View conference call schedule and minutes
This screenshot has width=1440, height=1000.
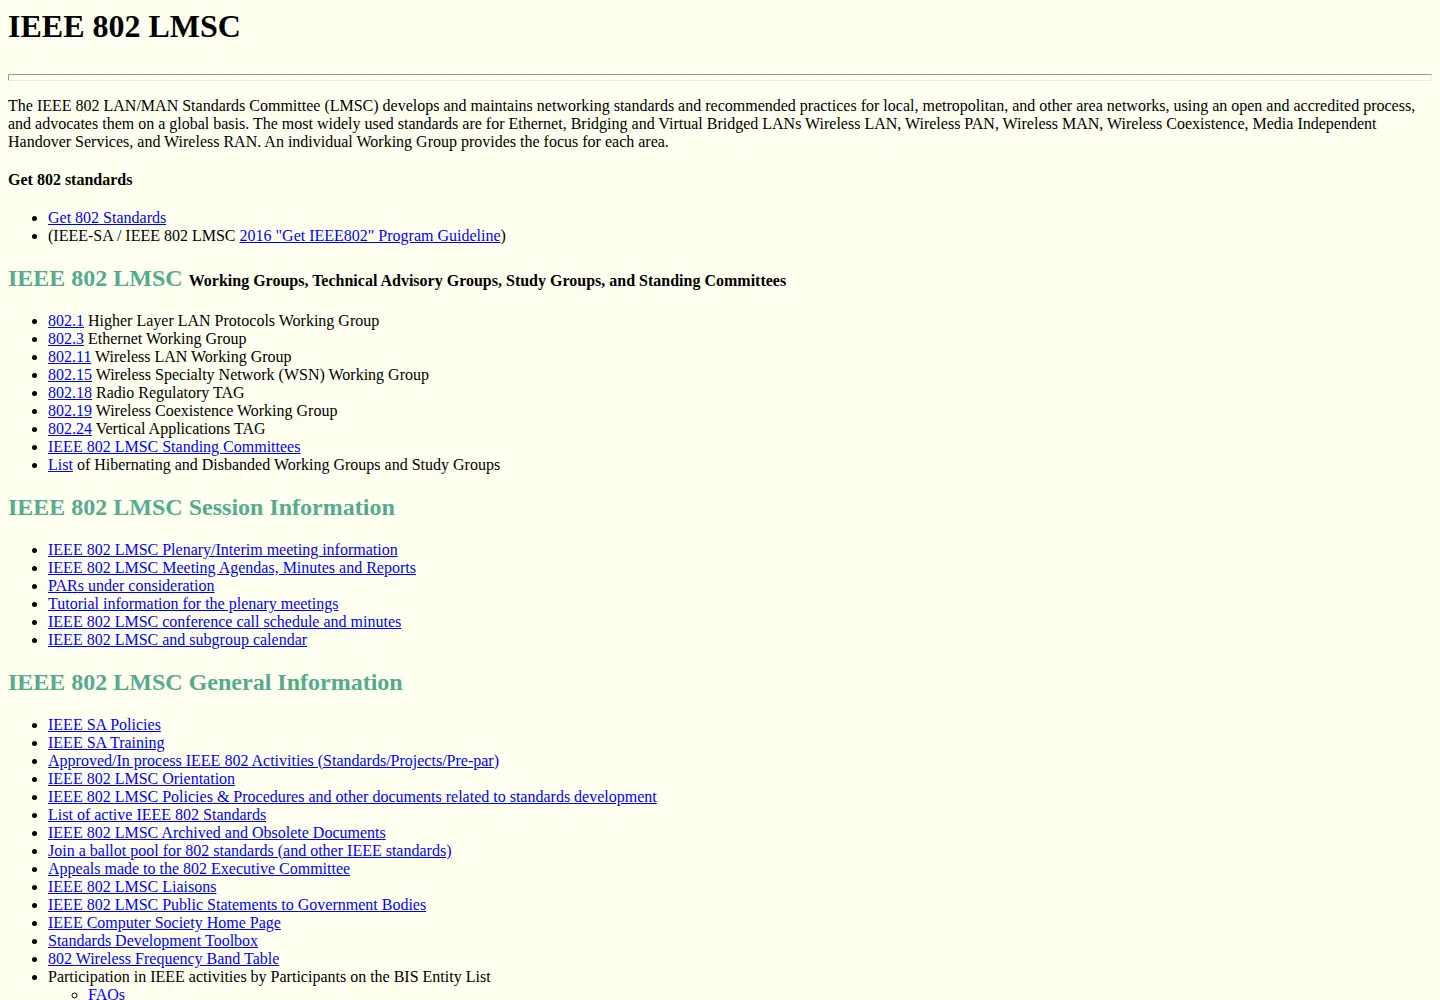pyautogui.click(x=224, y=622)
